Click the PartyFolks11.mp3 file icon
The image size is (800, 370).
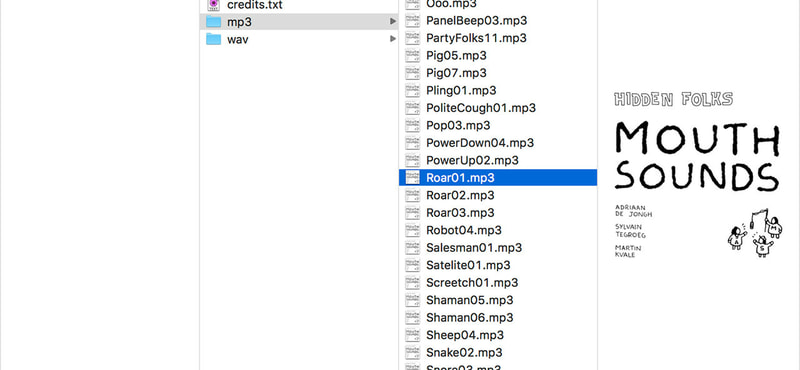coord(412,38)
